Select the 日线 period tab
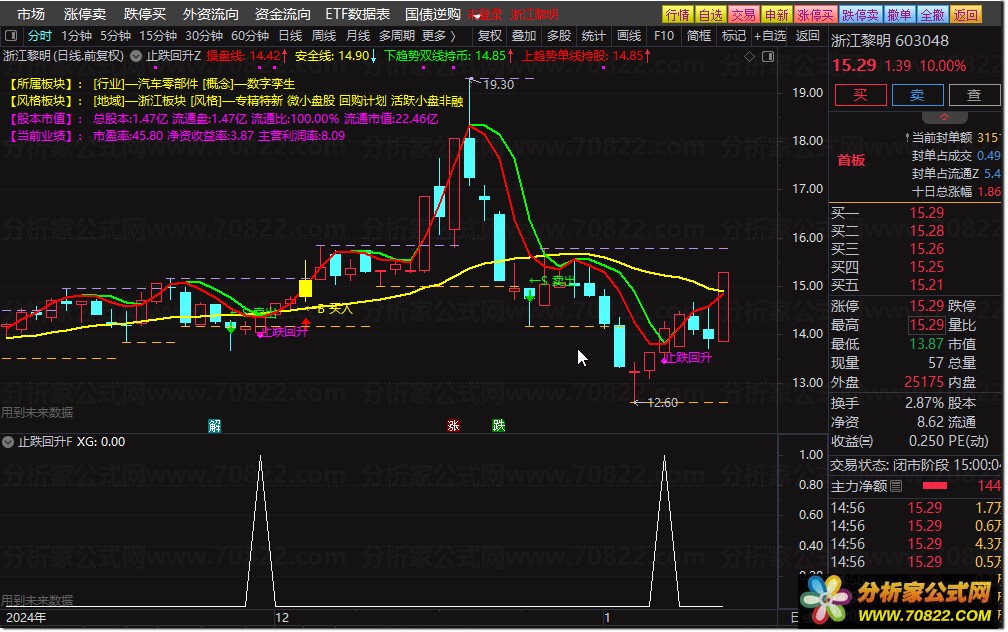The height and width of the screenshot is (632, 1008). (x=290, y=35)
